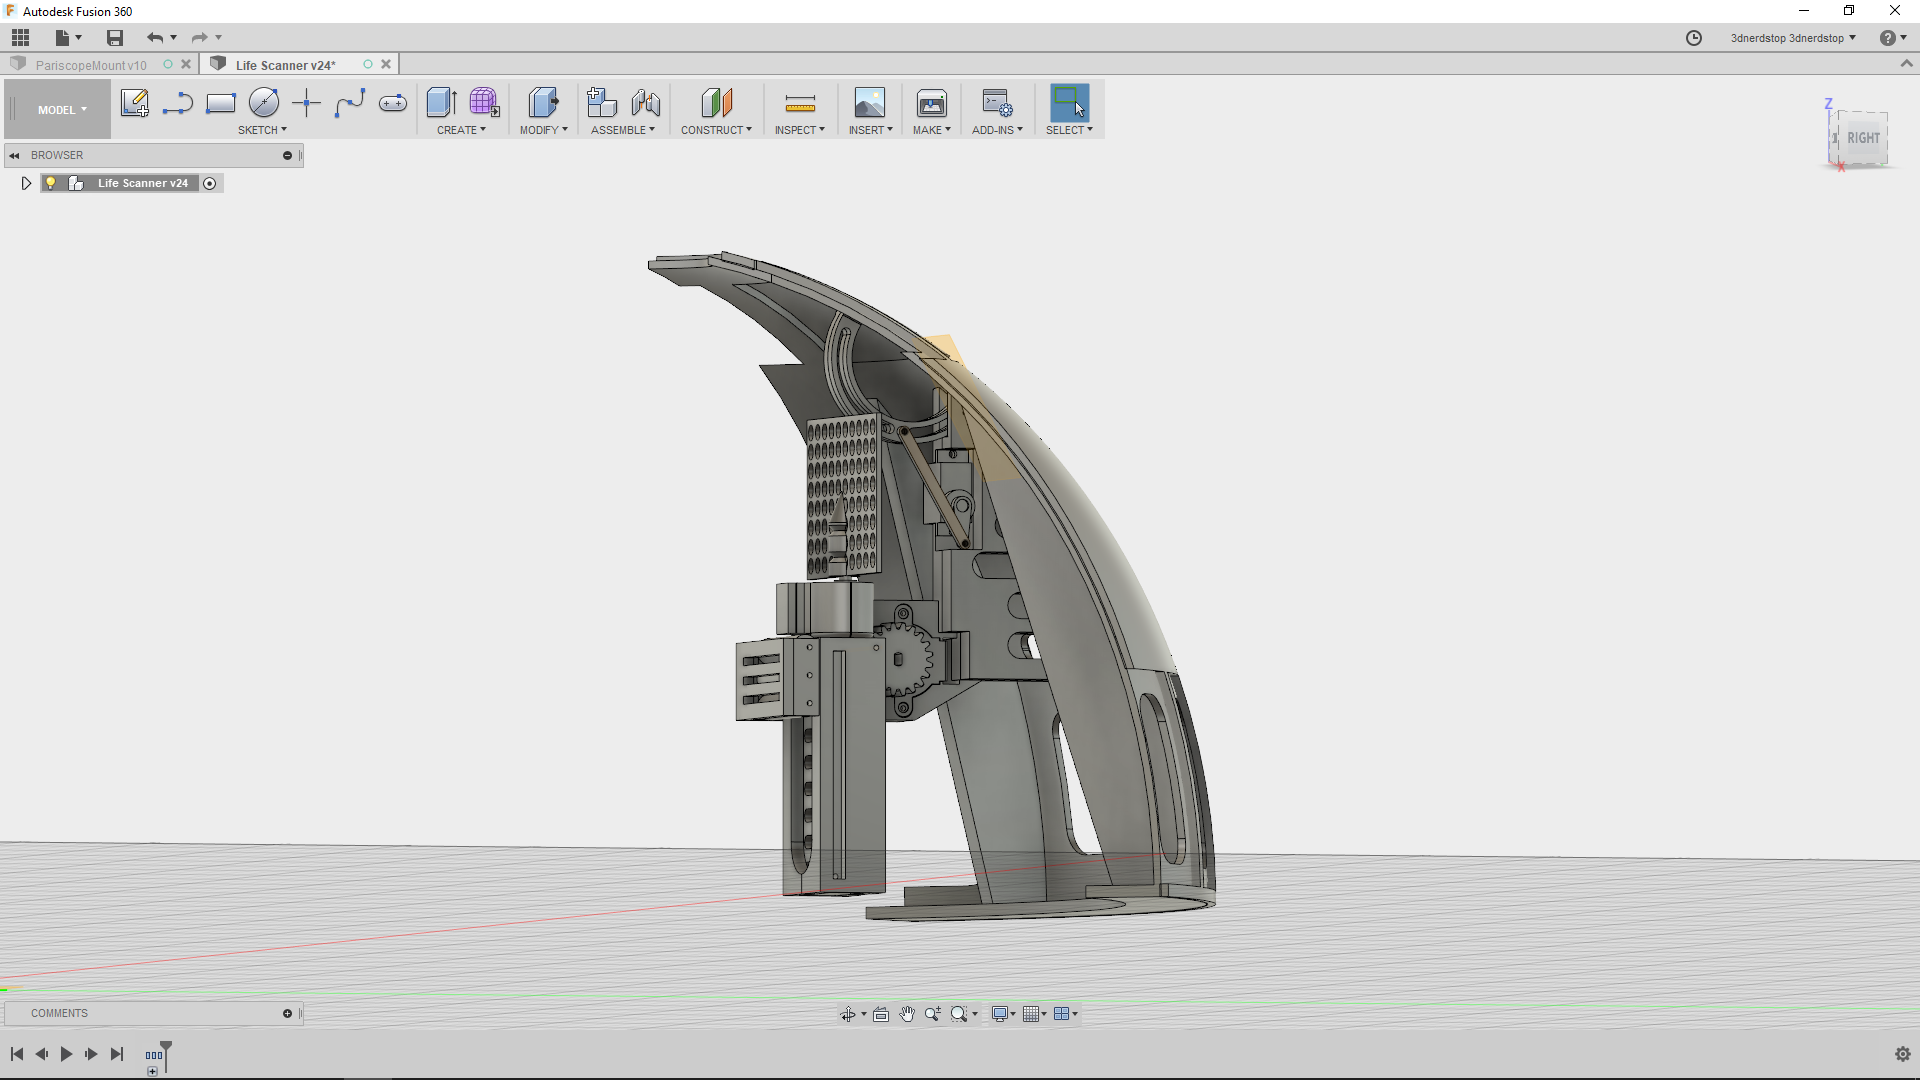This screenshot has width=1920, height=1080.
Task: Open the Job Status clock icon
Action: coord(1693,38)
